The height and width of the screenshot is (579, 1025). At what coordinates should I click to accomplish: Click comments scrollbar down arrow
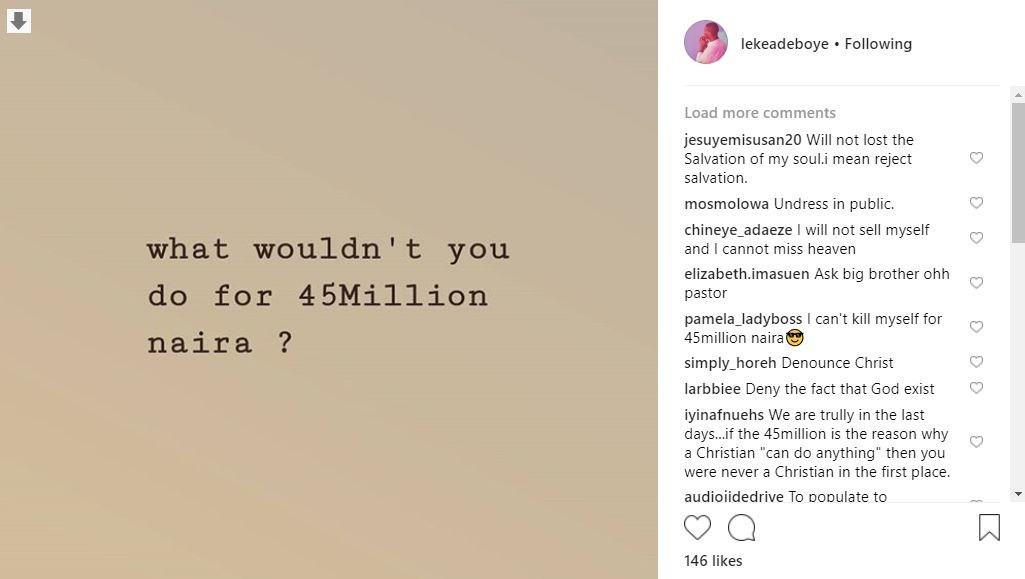[1018, 495]
